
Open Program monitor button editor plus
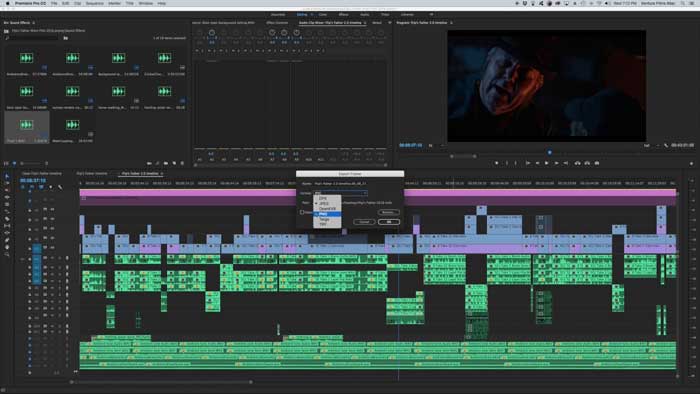pyautogui.click(x=691, y=163)
